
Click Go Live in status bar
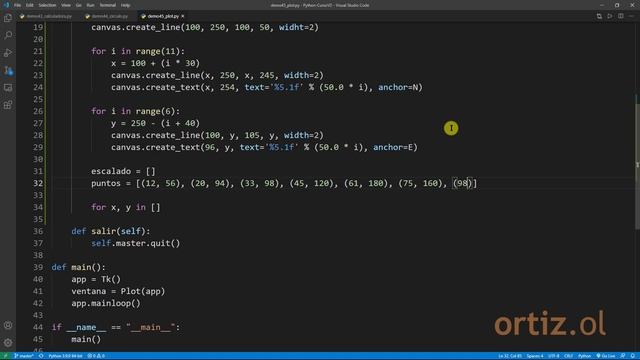click(x=606, y=356)
